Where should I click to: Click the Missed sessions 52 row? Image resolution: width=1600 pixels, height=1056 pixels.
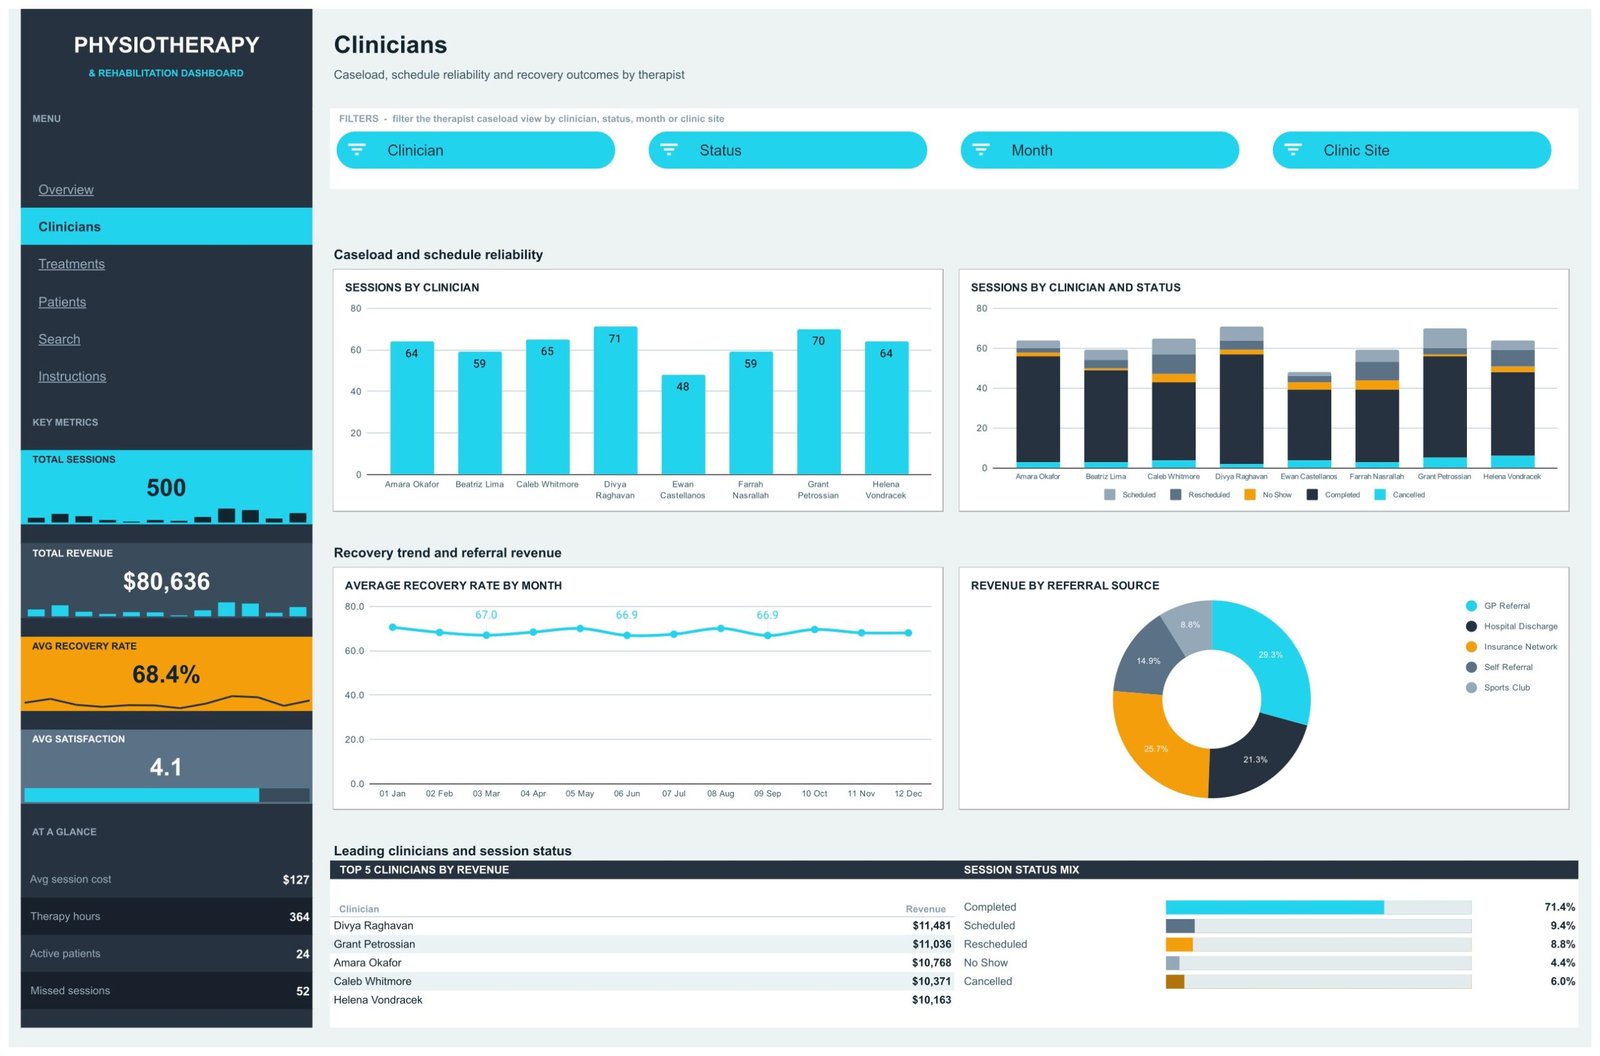[166, 991]
